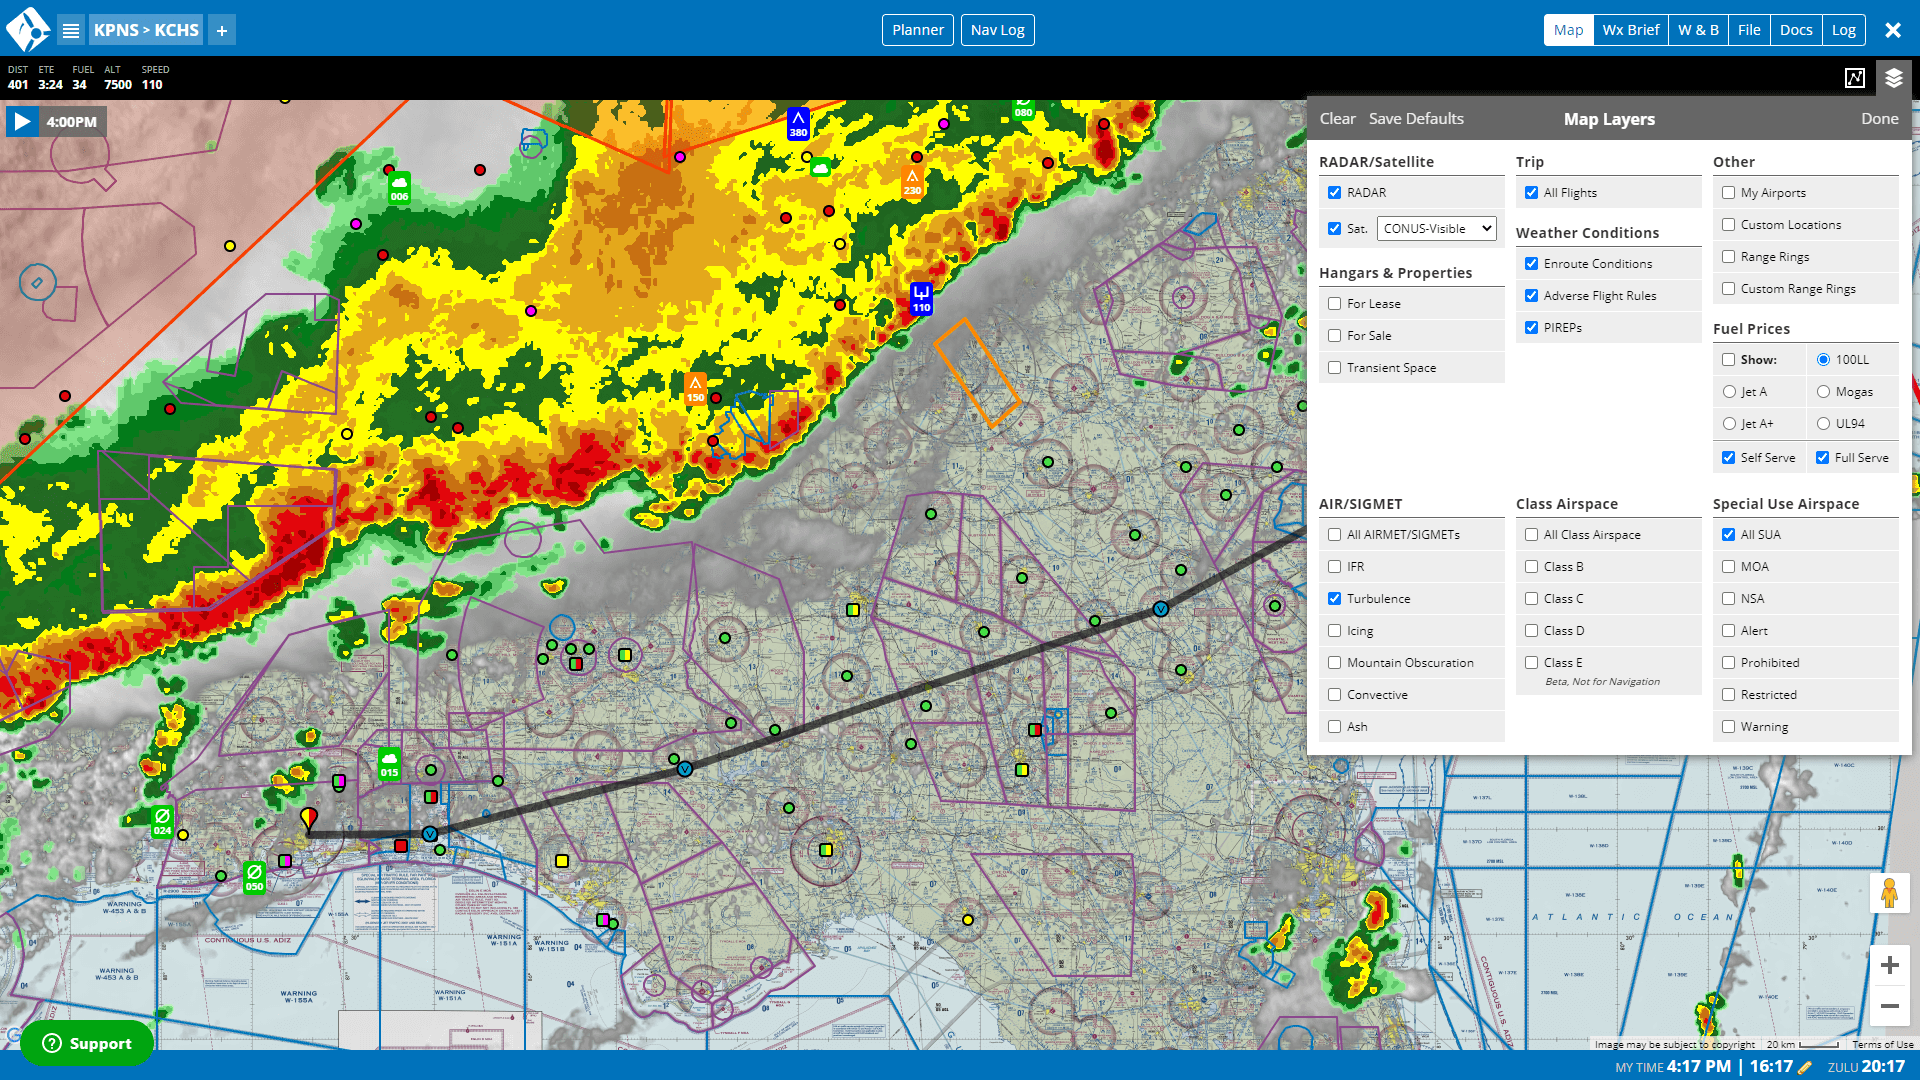The image size is (1920, 1080).
Task: Click the playback play button
Action: pyautogui.click(x=22, y=120)
